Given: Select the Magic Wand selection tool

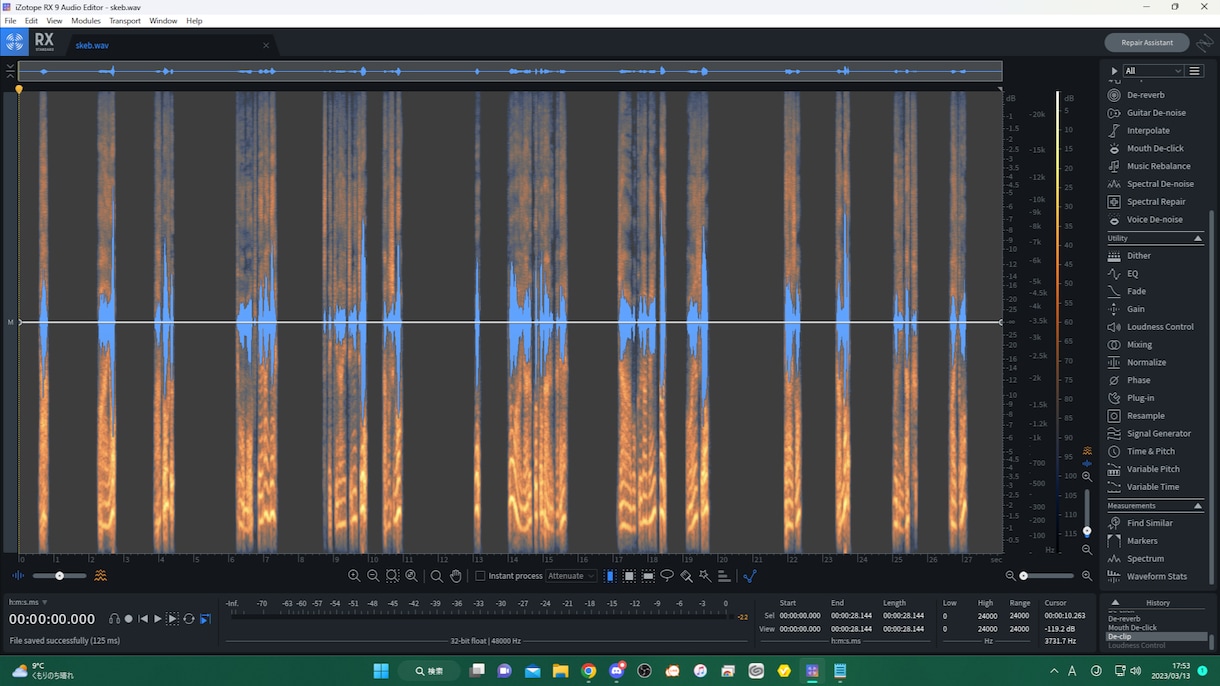Looking at the screenshot, I should pos(705,576).
